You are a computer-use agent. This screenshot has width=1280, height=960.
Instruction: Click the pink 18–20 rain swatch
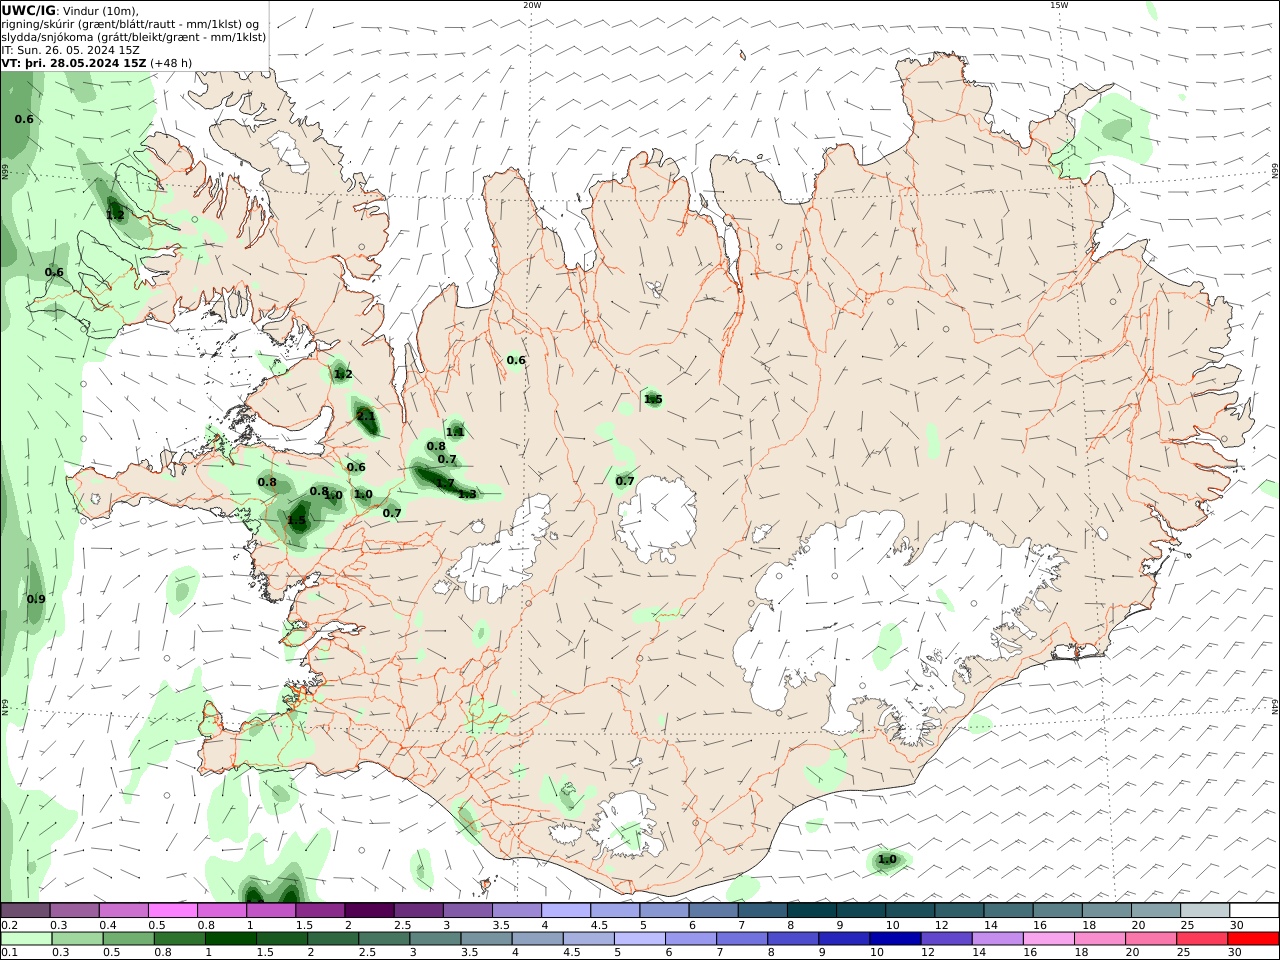[x=1100, y=939]
